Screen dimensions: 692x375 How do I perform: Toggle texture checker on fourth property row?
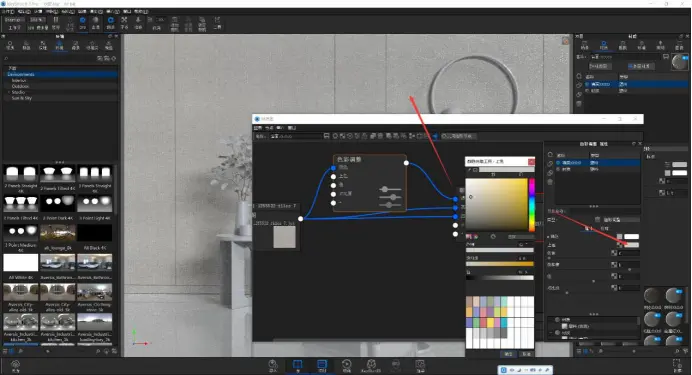pos(614,265)
